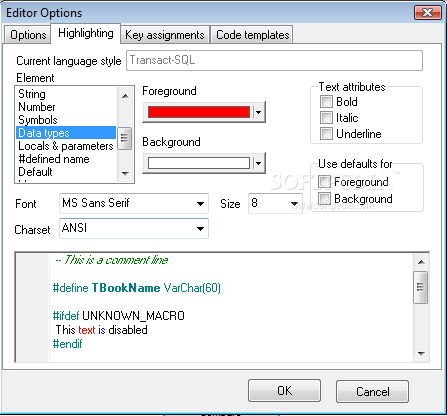
Task: Select the Highlighting tab
Action: pyautogui.click(x=86, y=33)
